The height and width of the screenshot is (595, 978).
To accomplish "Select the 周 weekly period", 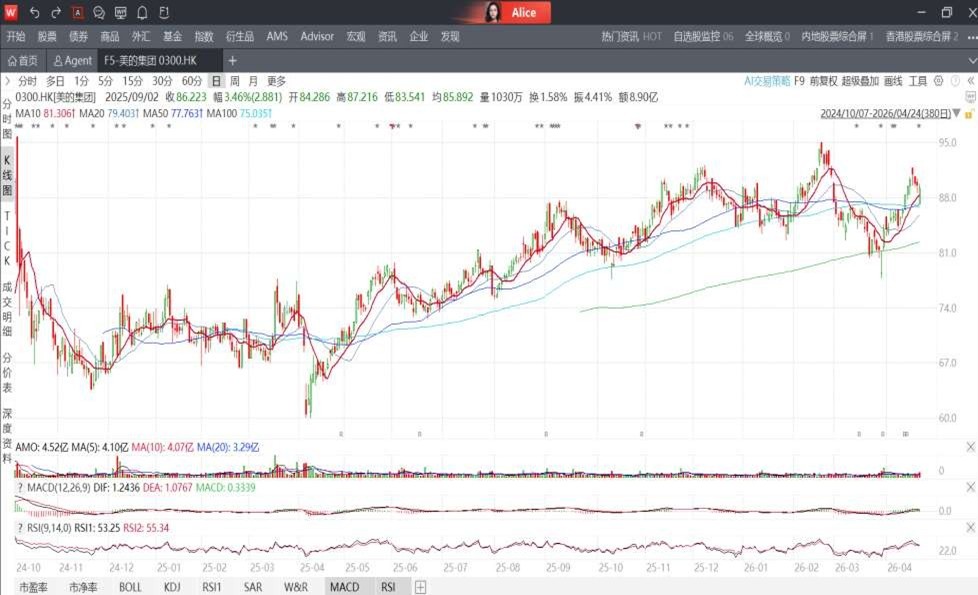I will point(234,81).
